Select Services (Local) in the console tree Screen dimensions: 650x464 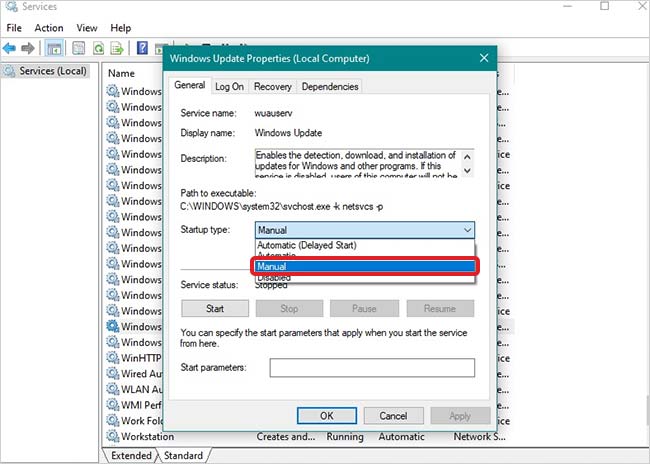53,71
